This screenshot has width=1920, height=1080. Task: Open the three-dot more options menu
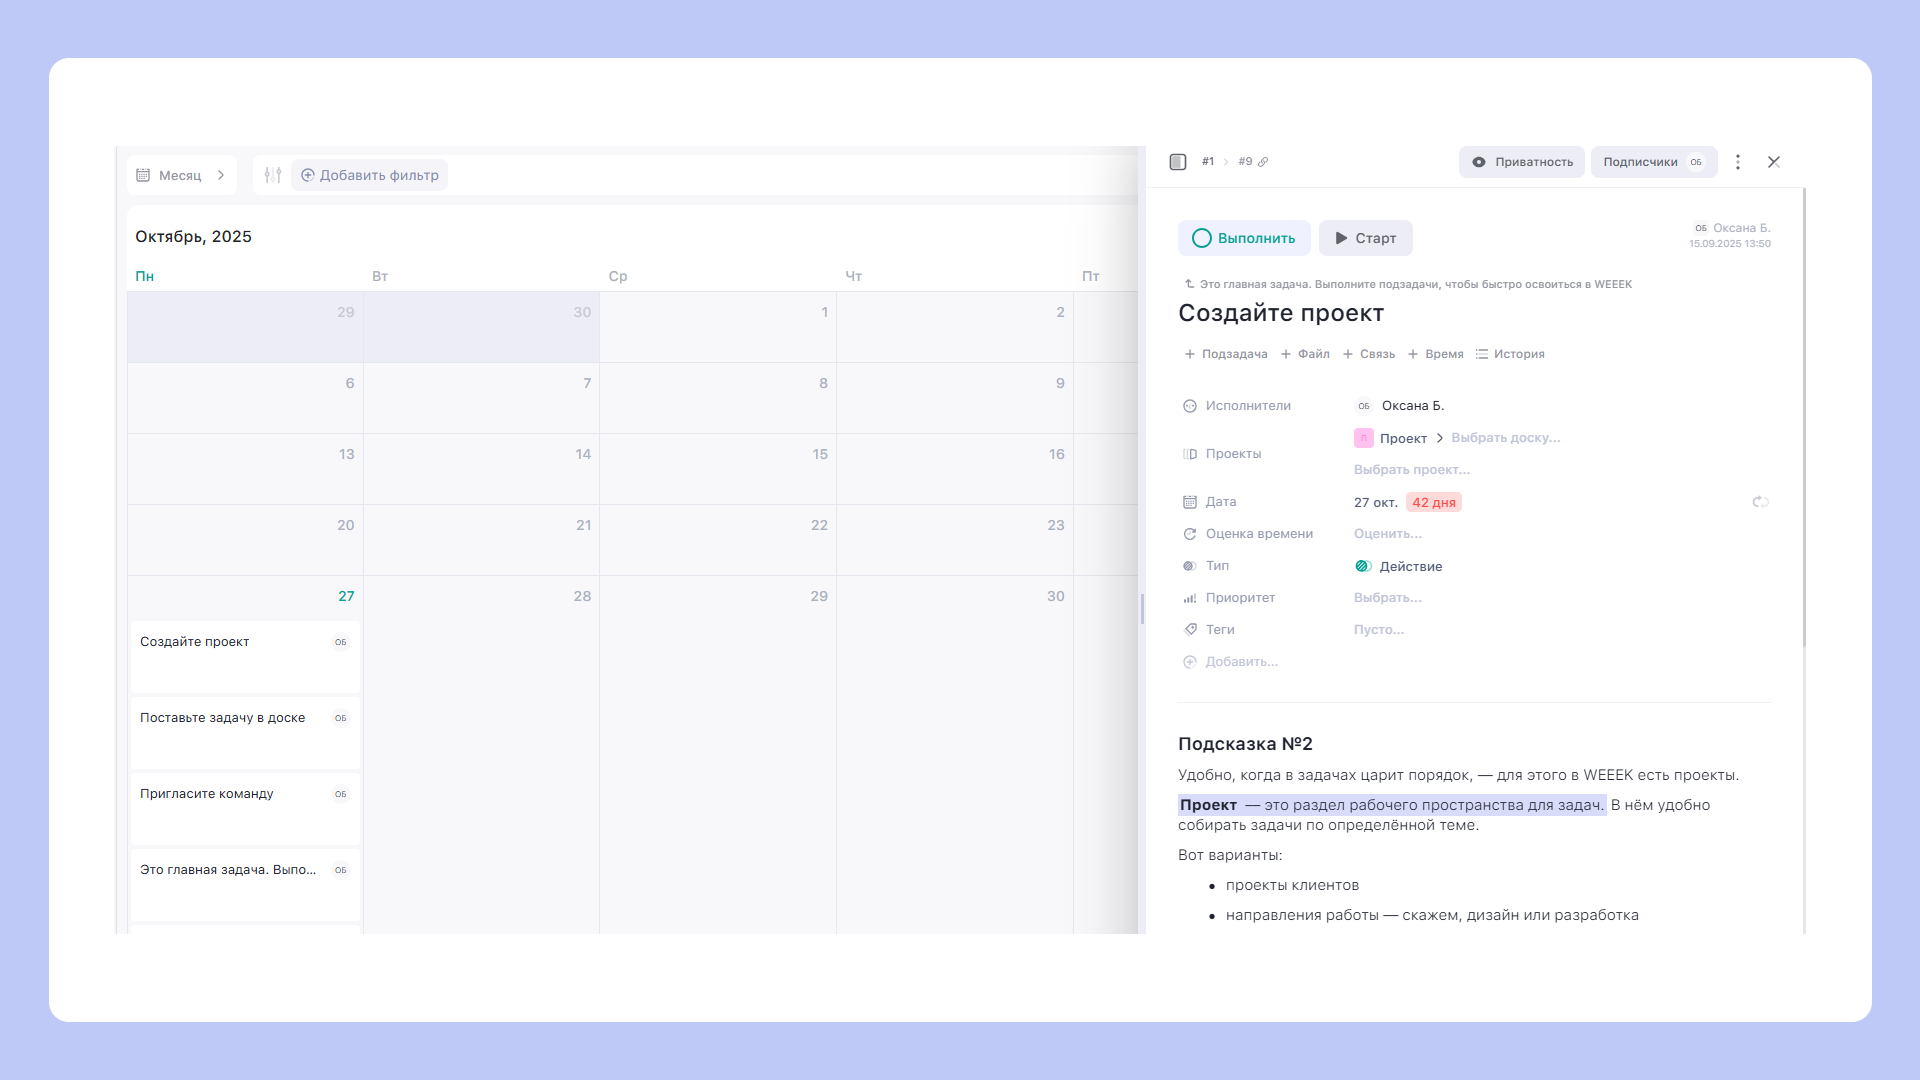tap(1738, 162)
